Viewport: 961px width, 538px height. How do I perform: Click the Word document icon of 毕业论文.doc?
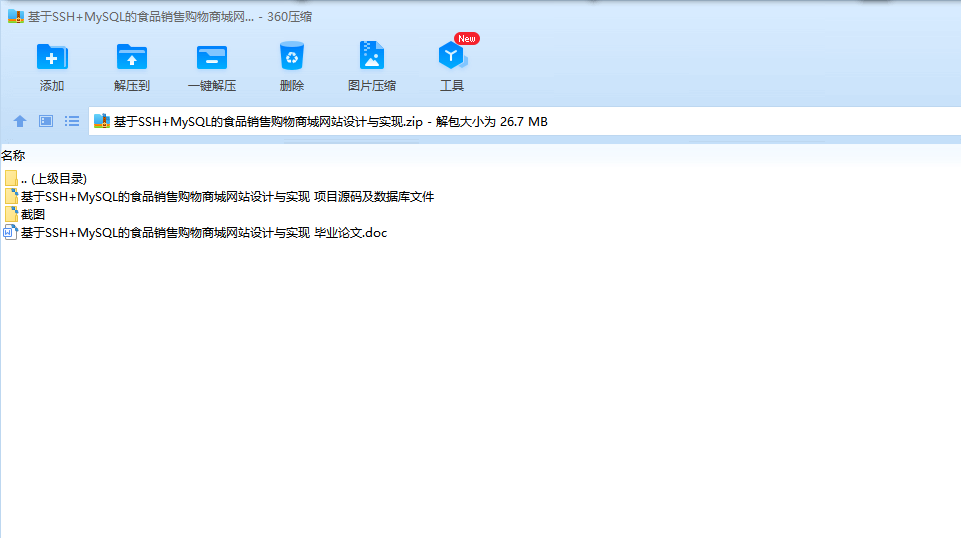click(x=10, y=233)
